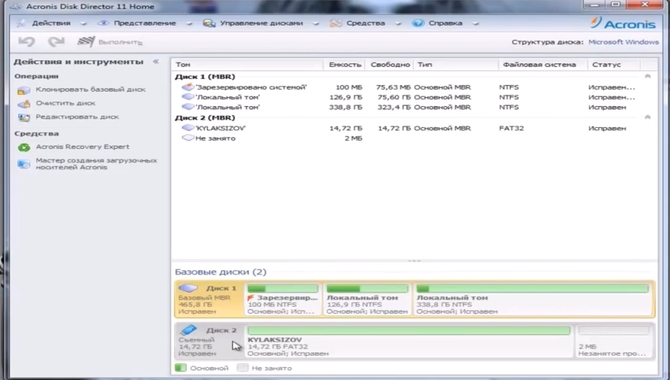Open the Управление дисками menu
This screenshot has height=380, width=670.
click(x=262, y=23)
